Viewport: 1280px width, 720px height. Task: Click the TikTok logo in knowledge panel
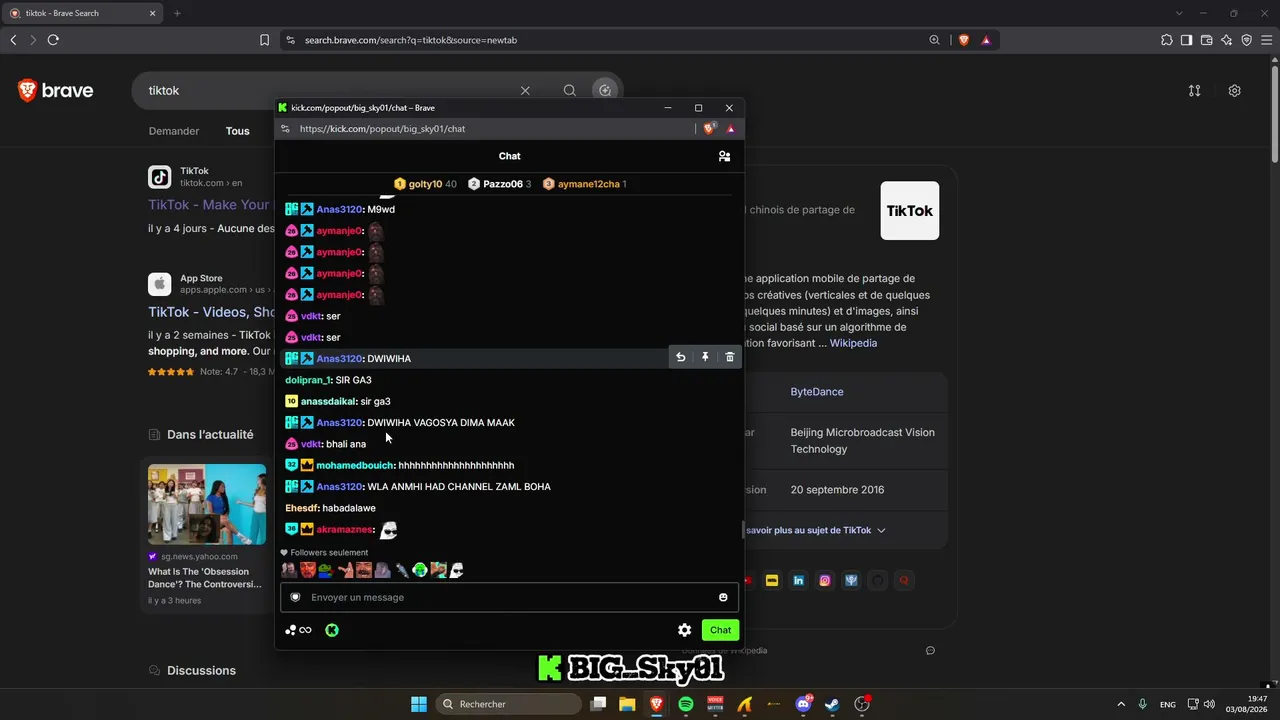(x=910, y=211)
